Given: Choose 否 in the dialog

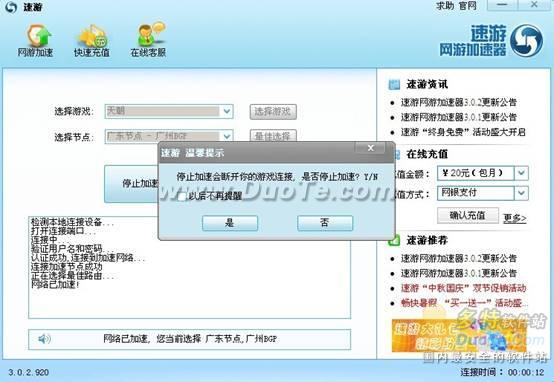Looking at the screenshot, I should pos(325,223).
